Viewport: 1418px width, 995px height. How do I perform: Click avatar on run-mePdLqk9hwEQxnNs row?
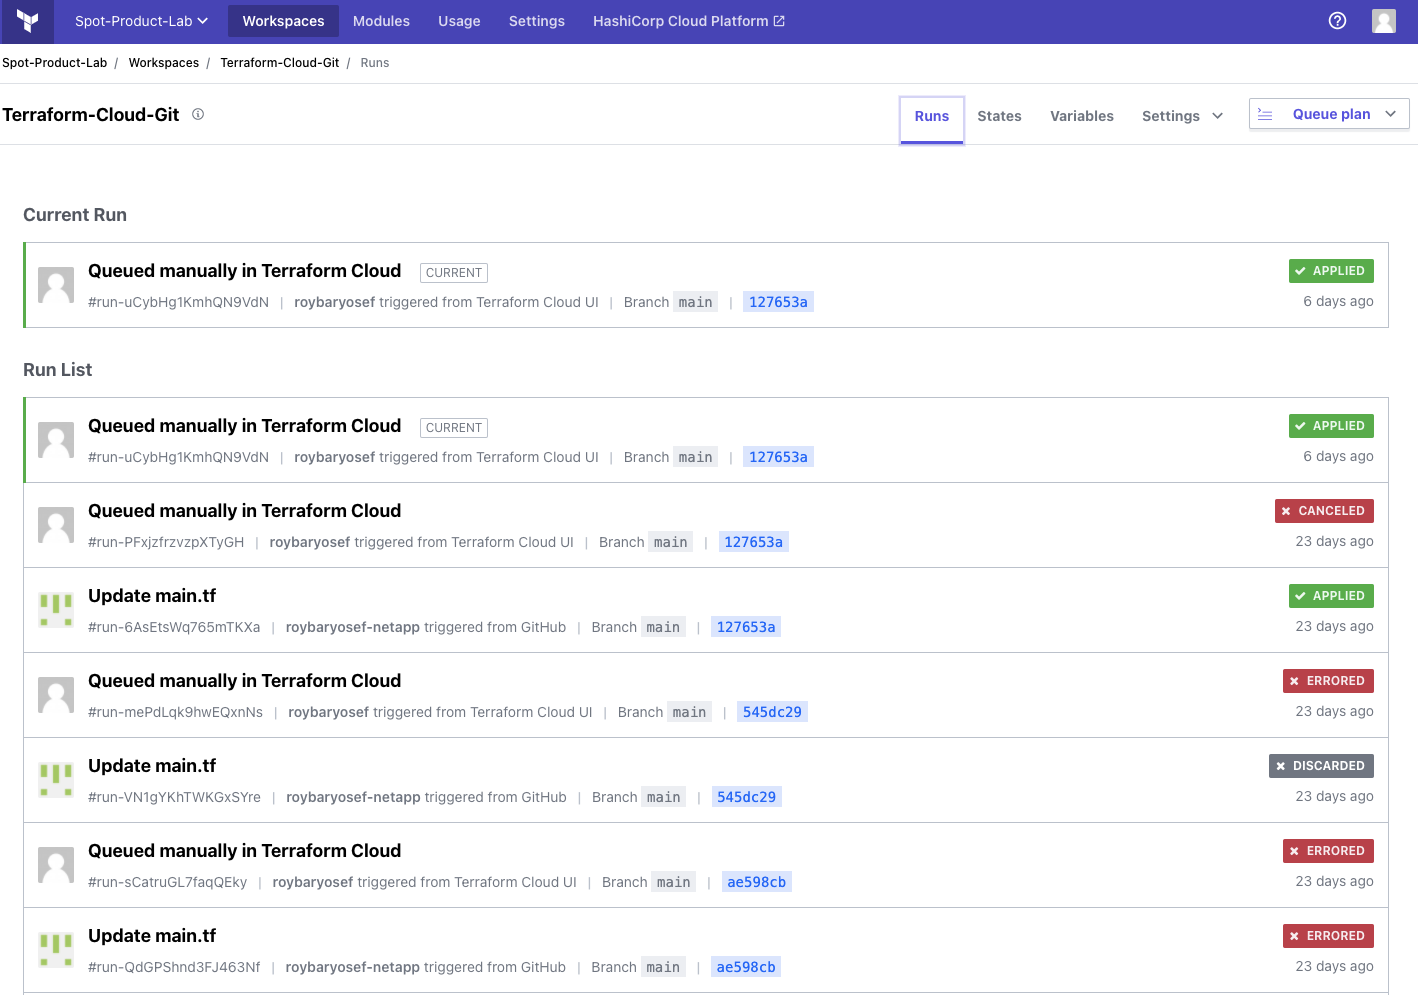tap(56, 695)
